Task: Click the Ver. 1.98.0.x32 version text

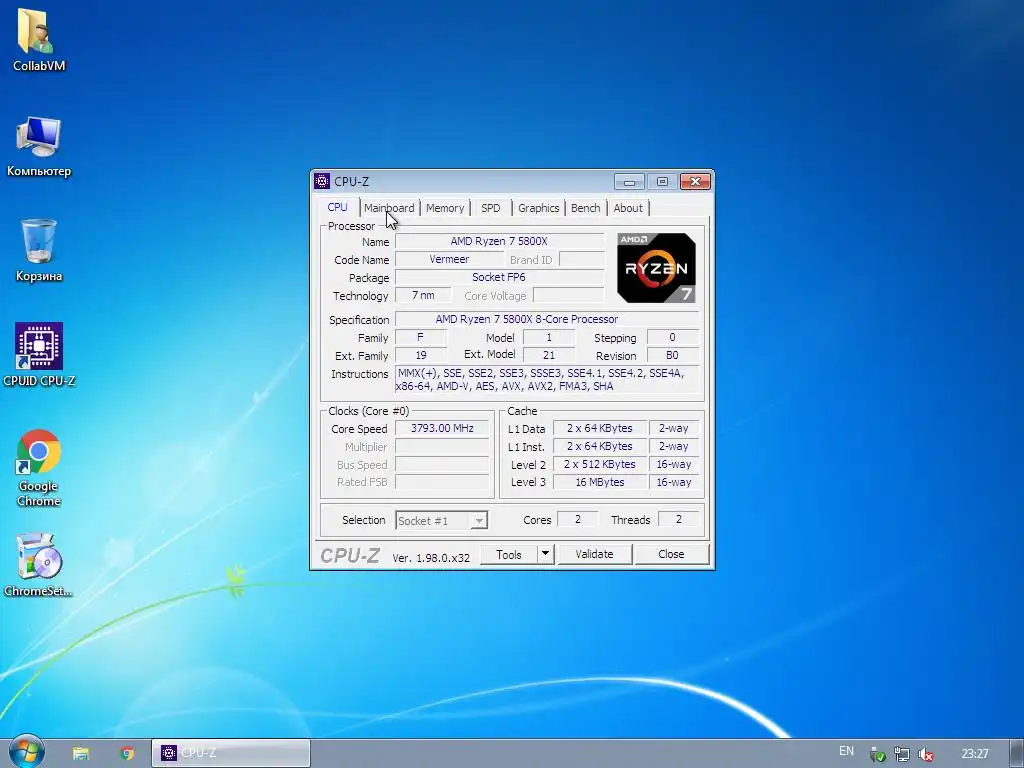Action: pyautogui.click(x=431, y=558)
